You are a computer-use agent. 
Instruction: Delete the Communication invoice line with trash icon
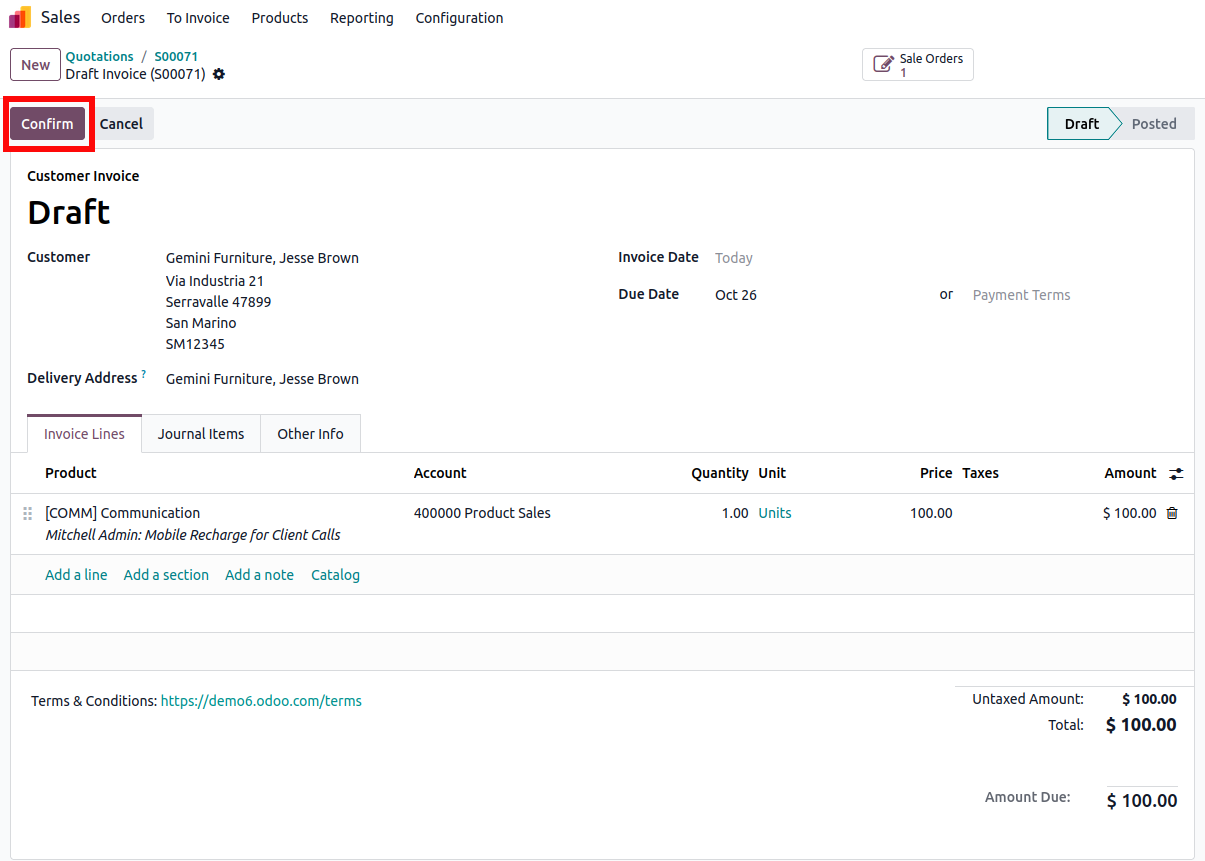point(1172,513)
